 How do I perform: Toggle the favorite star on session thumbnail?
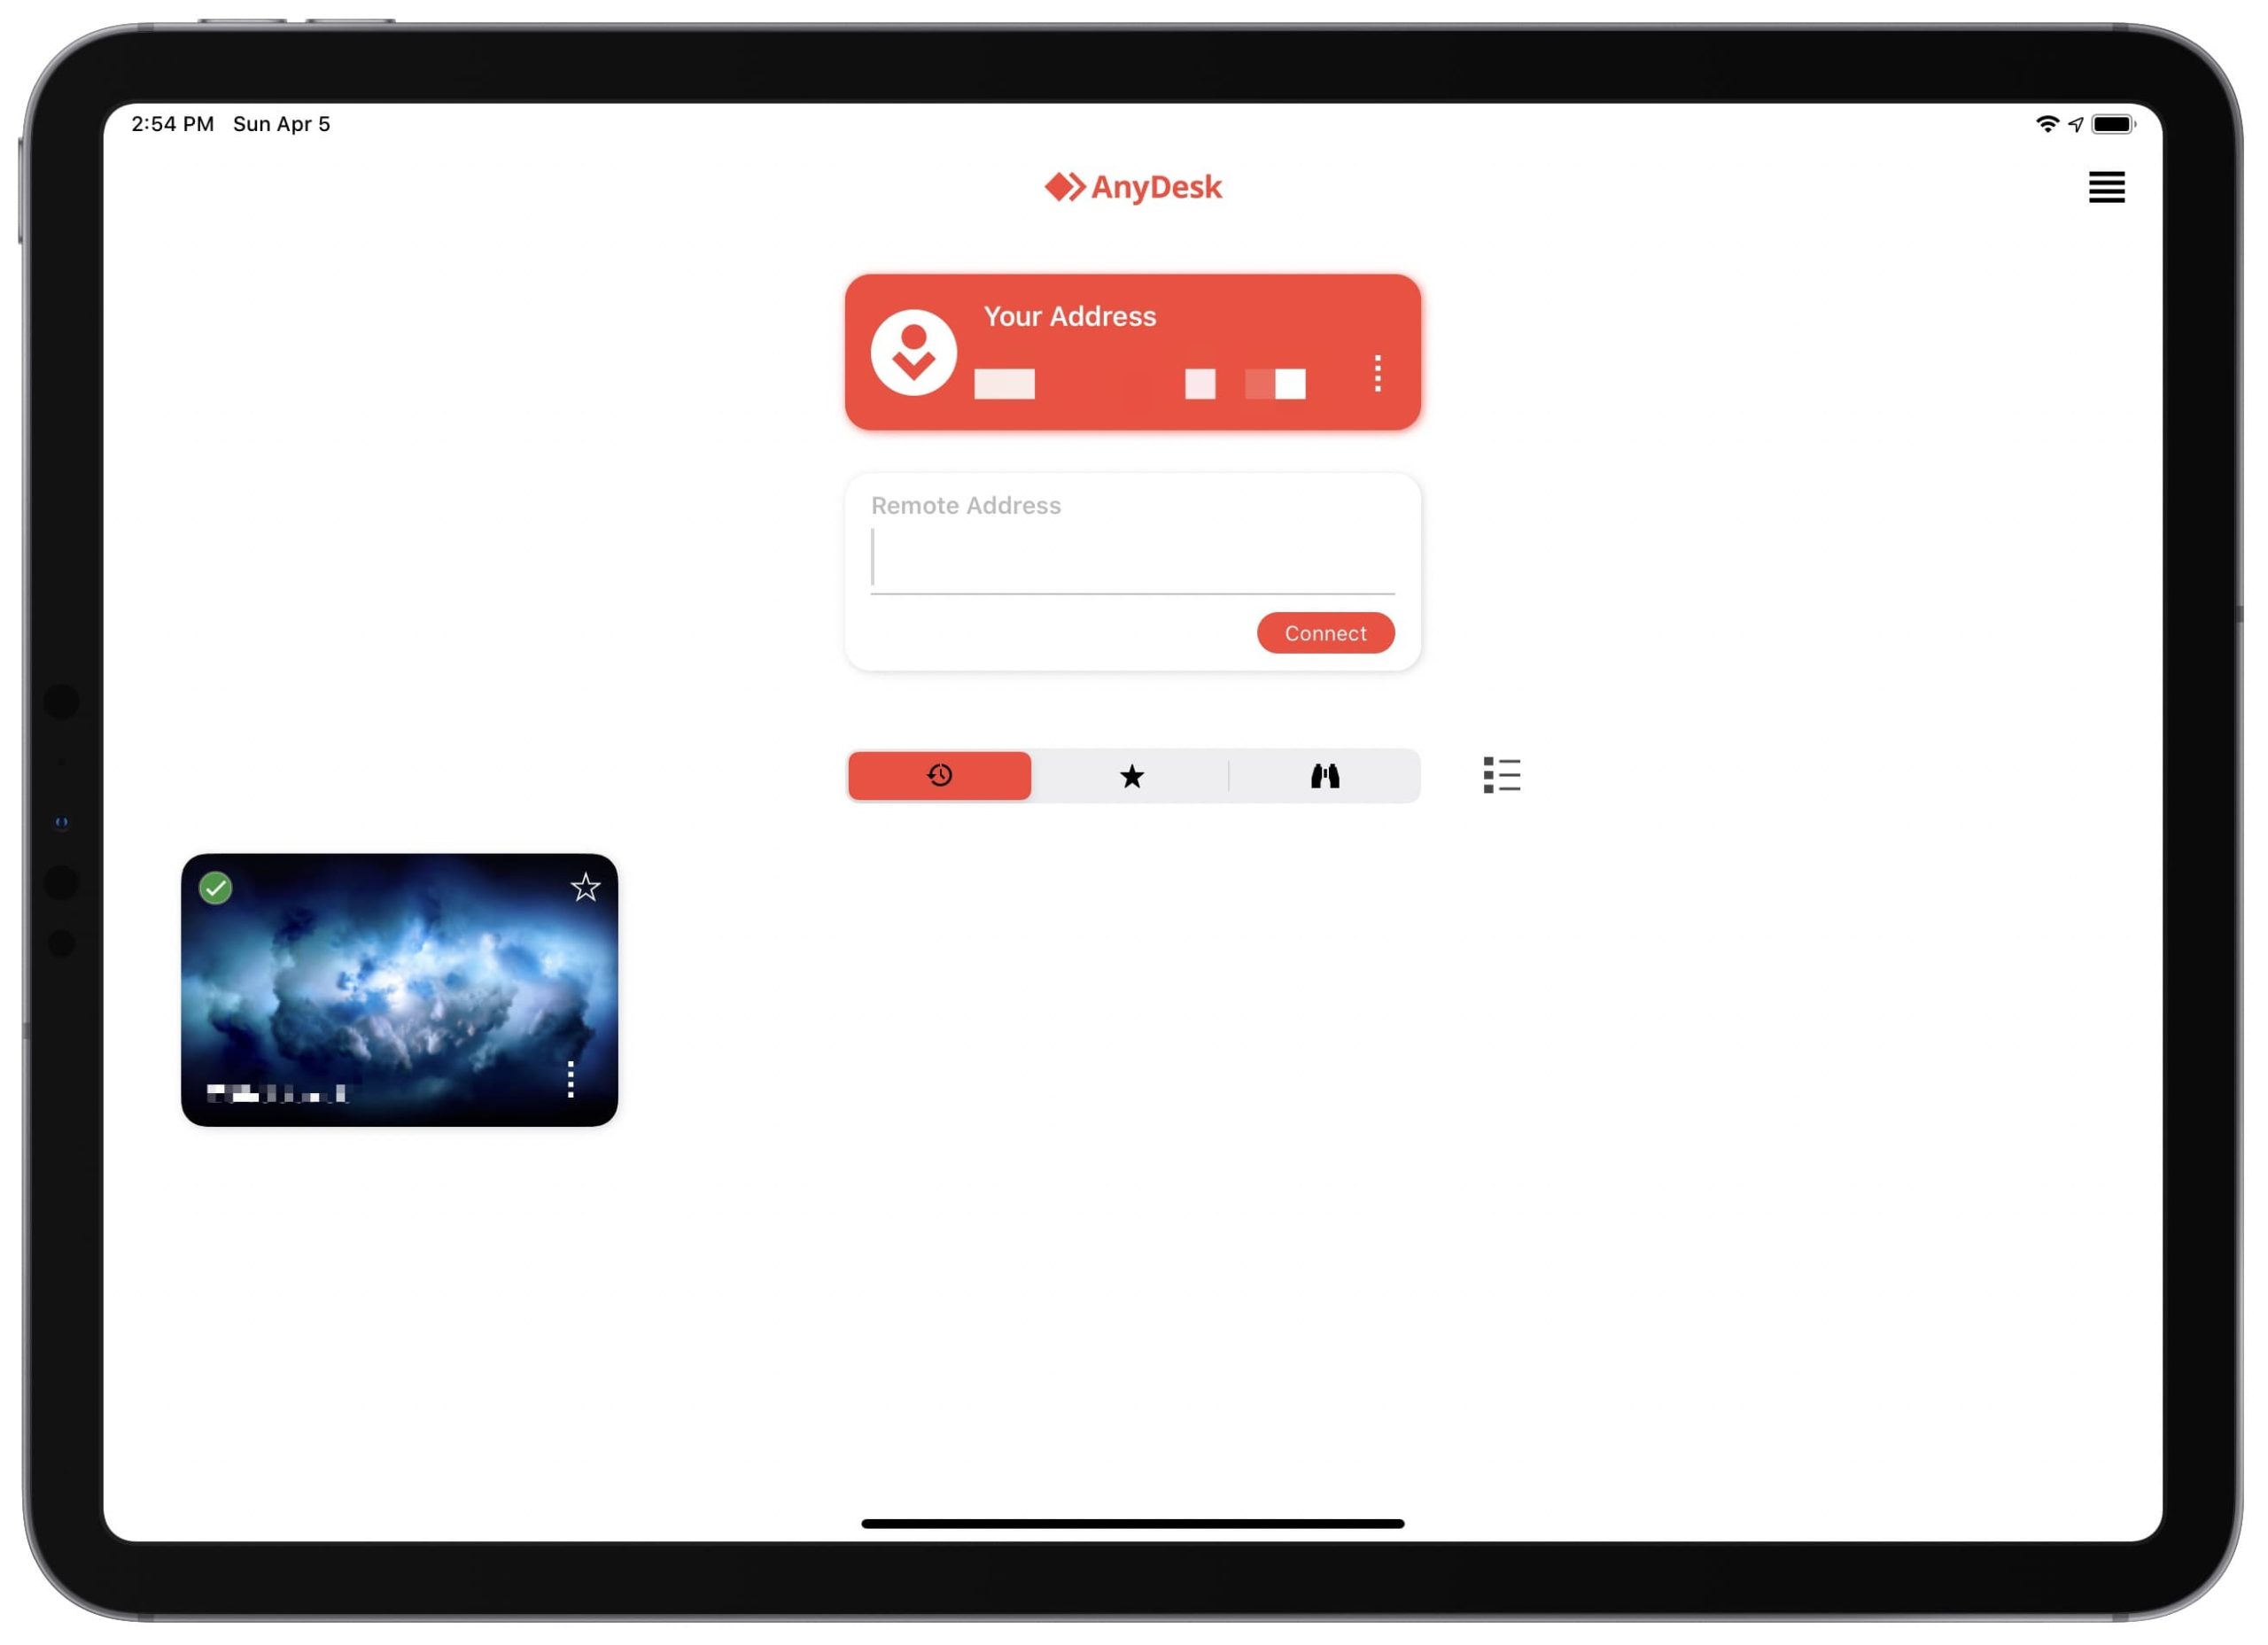tap(585, 886)
